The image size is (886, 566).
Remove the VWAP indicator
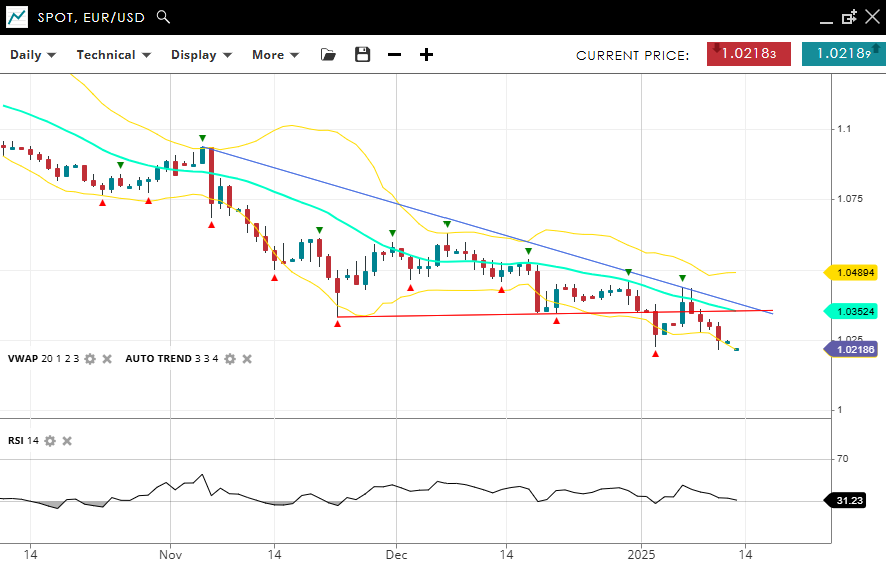coord(107,359)
